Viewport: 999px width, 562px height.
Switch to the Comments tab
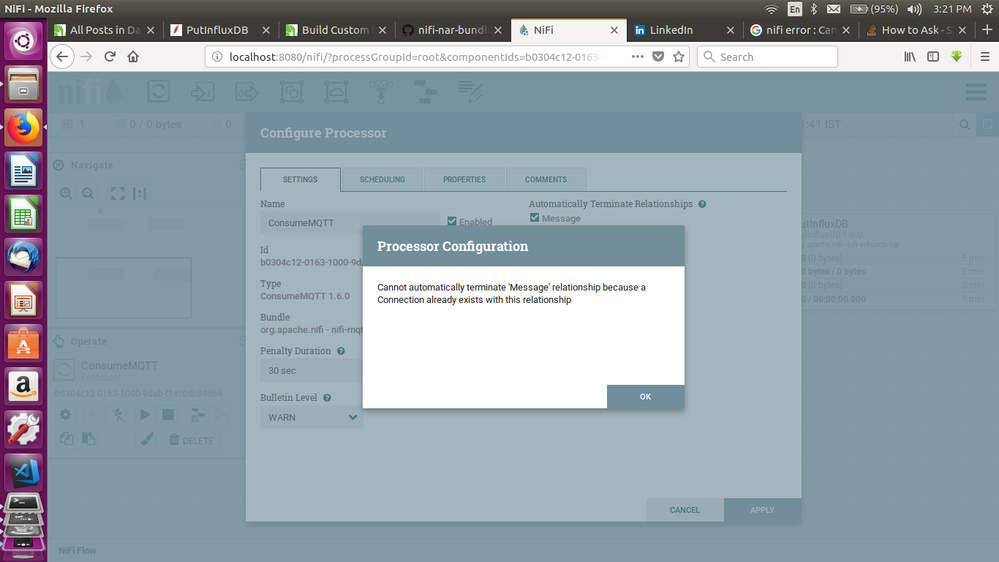pyautogui.click(x=546, y=180)
